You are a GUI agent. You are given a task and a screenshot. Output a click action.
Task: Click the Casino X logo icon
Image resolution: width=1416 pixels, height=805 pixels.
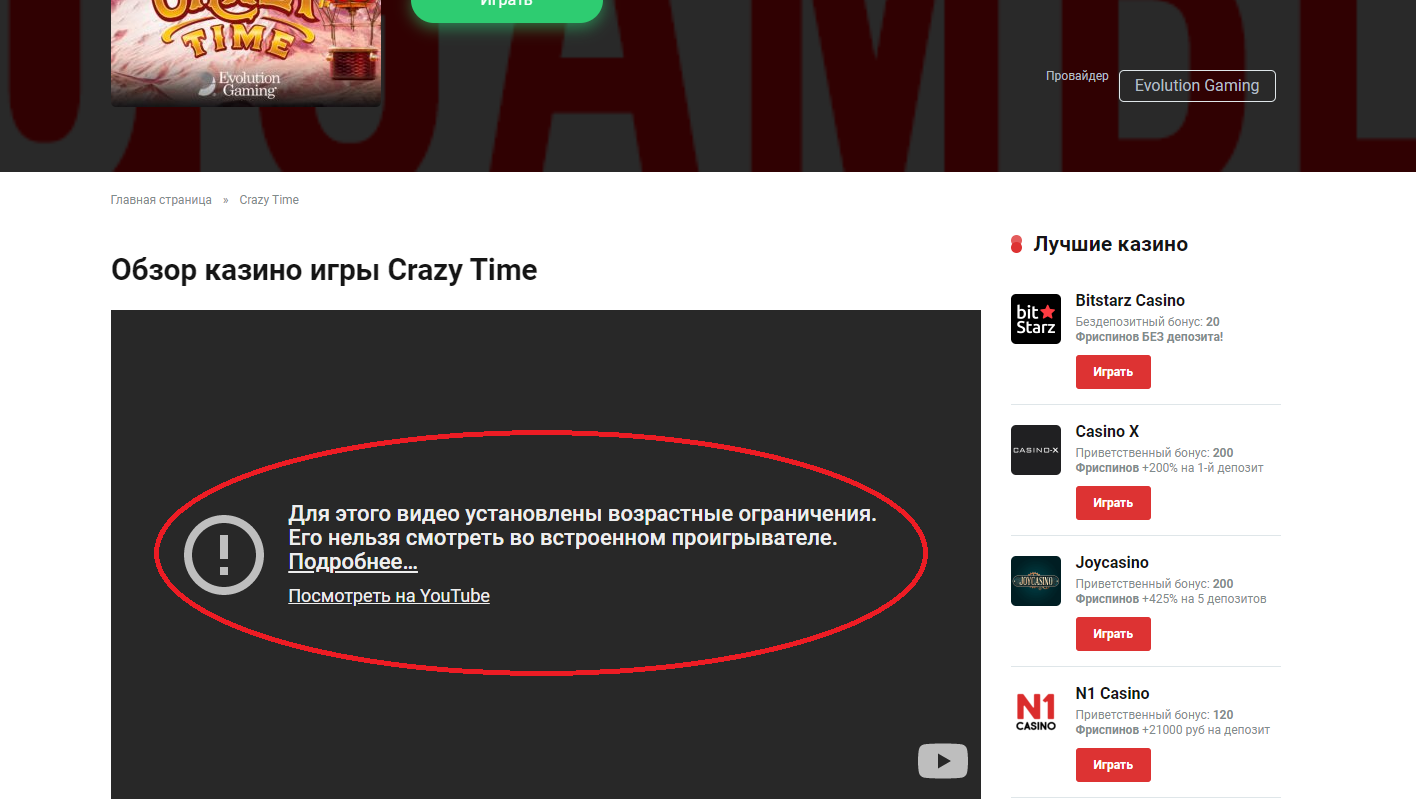pyautogui.click(x=1036, y=450)
